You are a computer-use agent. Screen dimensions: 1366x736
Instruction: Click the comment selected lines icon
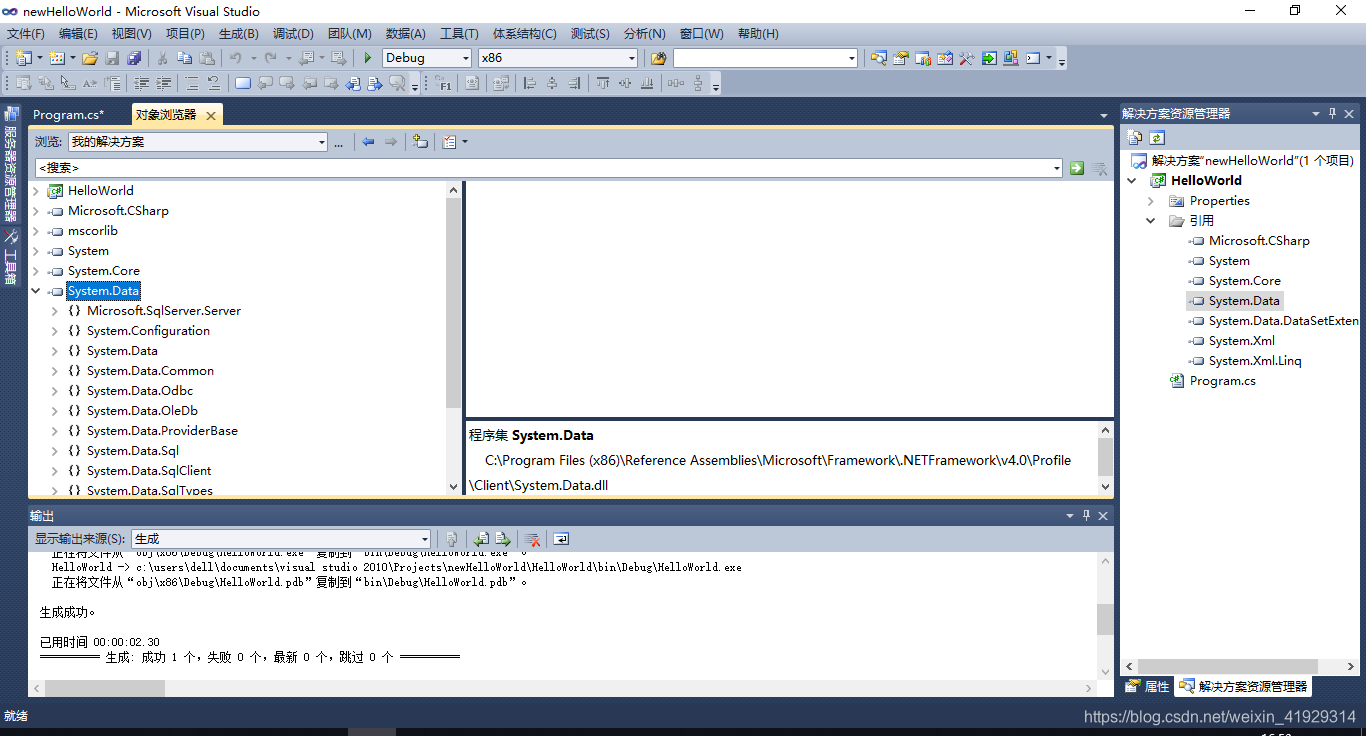[192, 83]
